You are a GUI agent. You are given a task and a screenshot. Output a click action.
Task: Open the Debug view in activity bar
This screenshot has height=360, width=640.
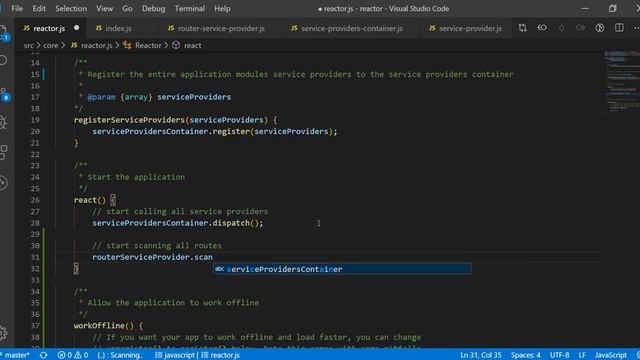coord(3,122)
